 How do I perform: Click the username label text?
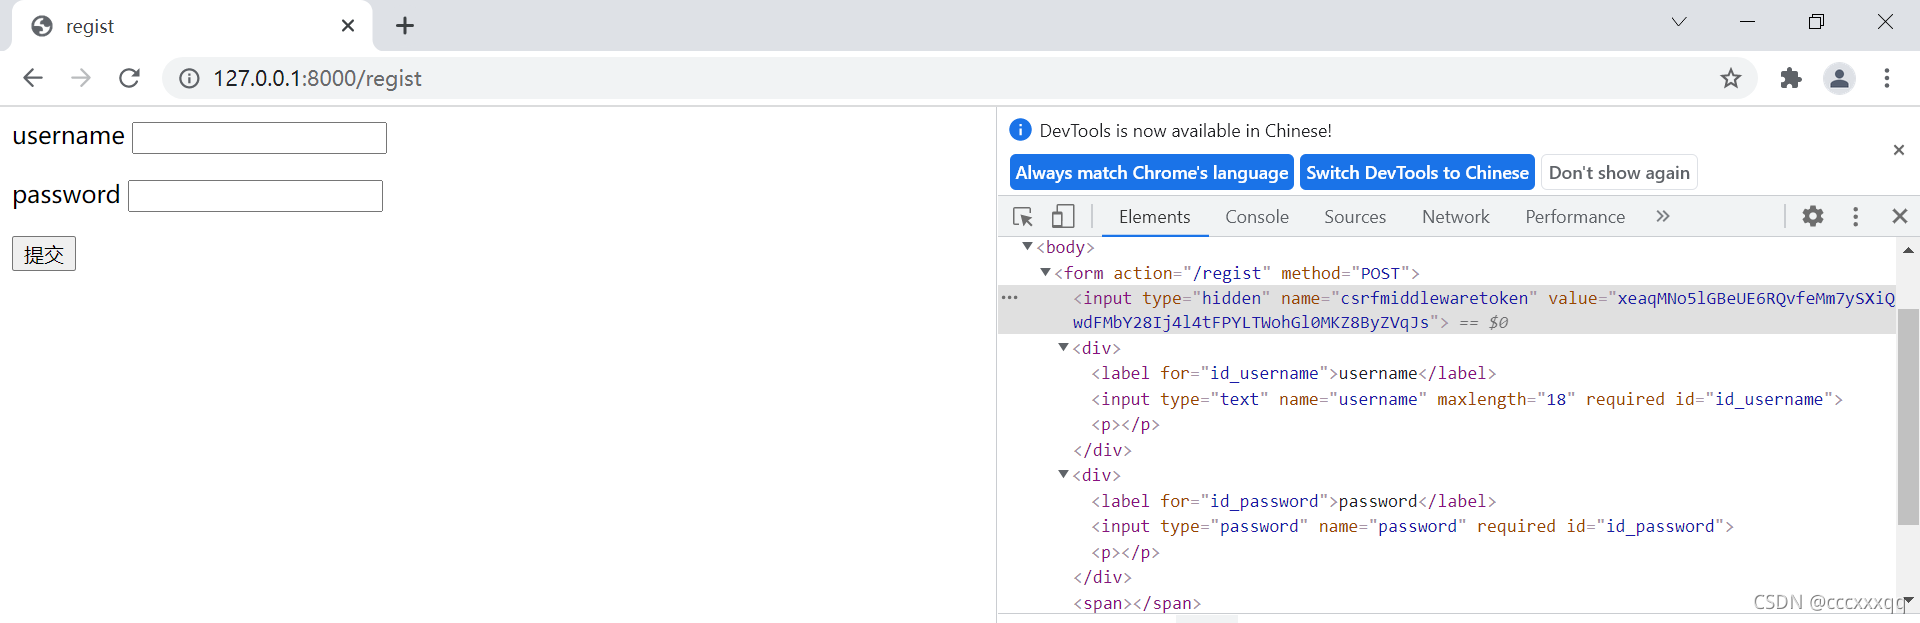click(x=68, y=136)
